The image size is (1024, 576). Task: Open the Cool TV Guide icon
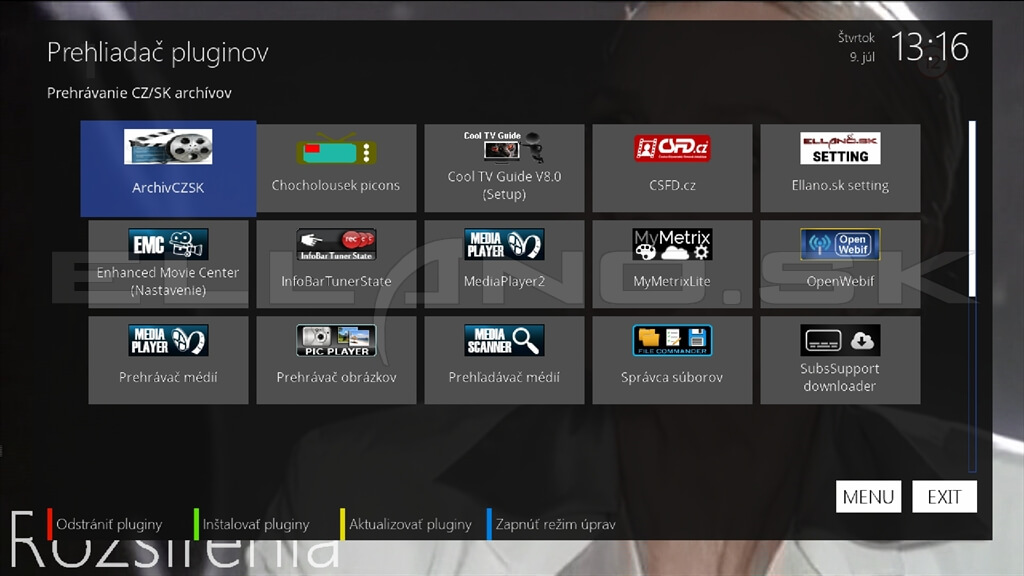point(504,148)
